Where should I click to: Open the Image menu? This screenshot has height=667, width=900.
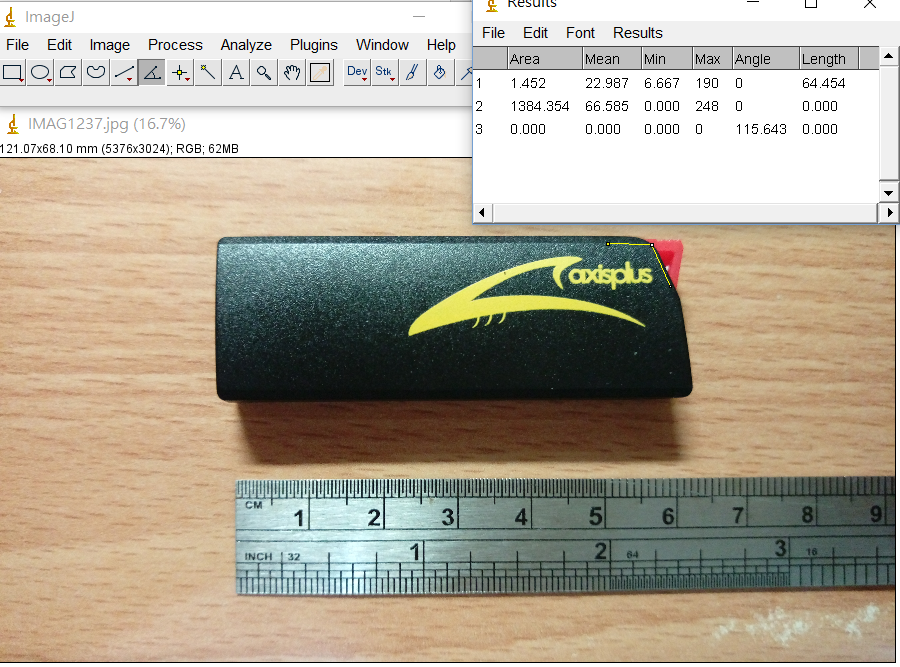[x=110, y=45]
